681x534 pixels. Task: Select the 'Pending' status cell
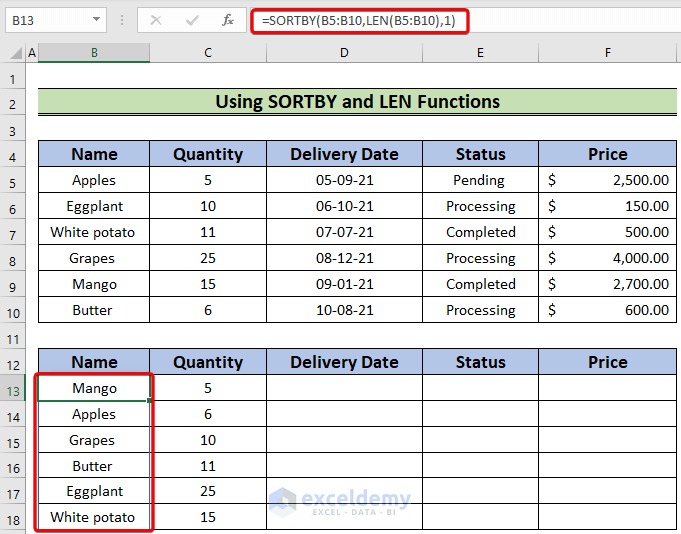pos(480,180)
